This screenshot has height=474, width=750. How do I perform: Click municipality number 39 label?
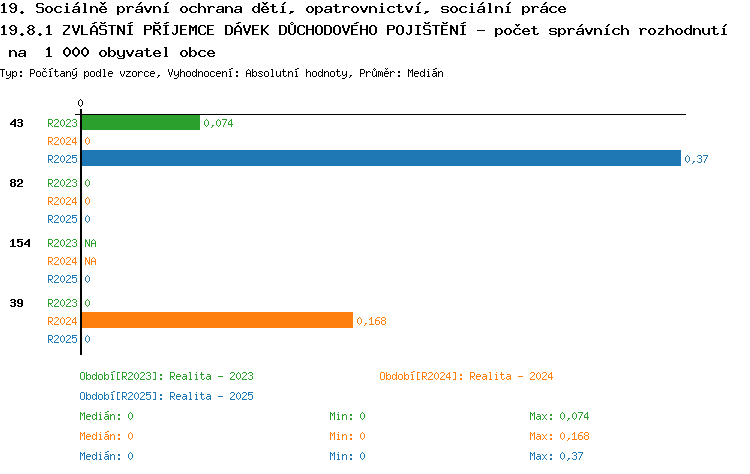click(x=16, y=303)
